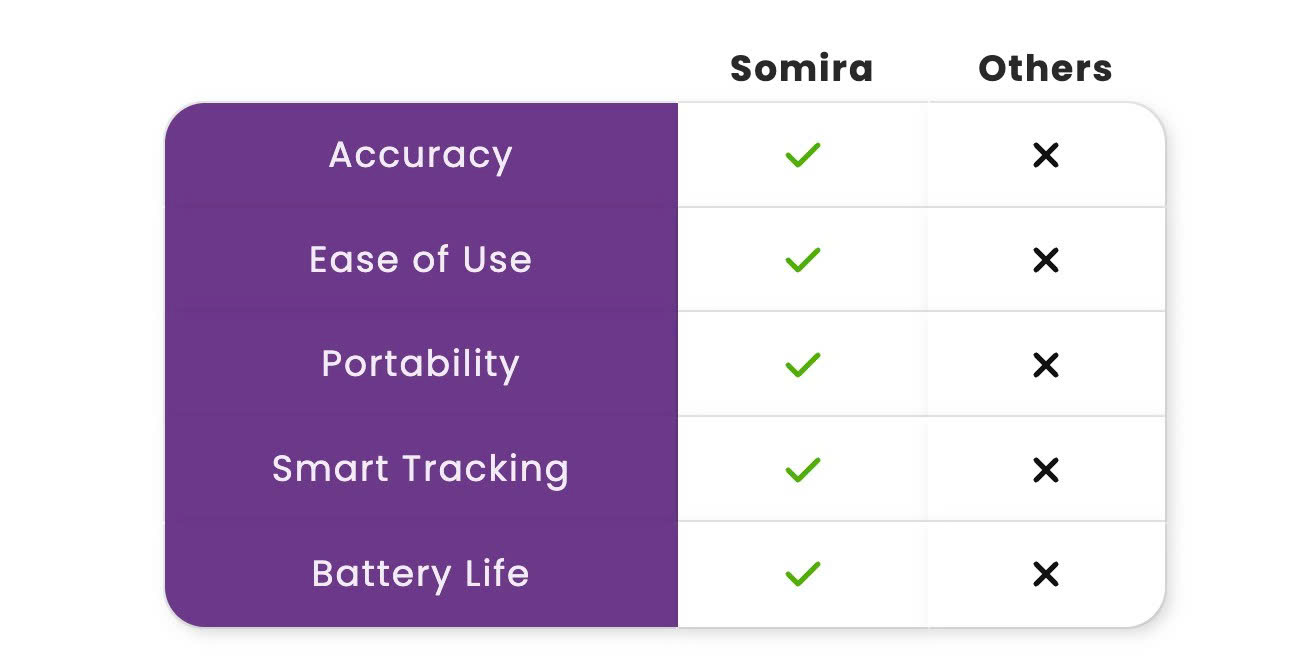Screen dimensions: 1300x662
Task: Select the Battery Life label
Action: pos(420,574)
